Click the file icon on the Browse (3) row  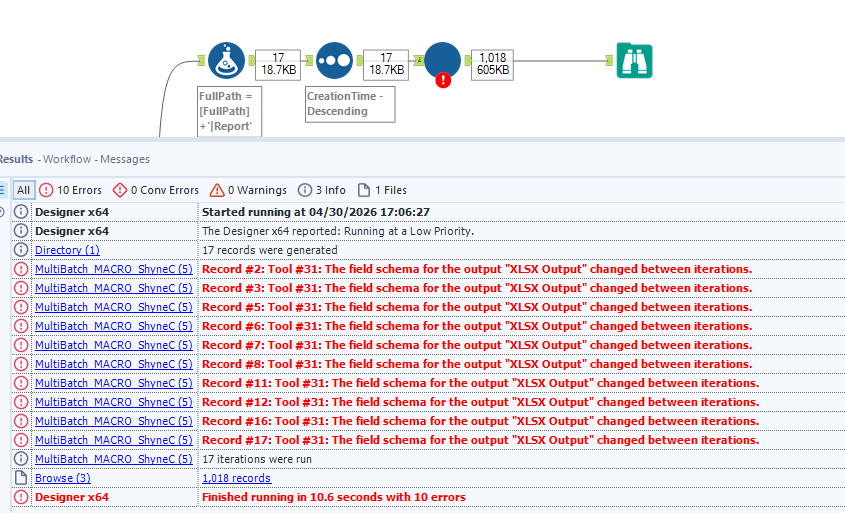tap(21, 478)
